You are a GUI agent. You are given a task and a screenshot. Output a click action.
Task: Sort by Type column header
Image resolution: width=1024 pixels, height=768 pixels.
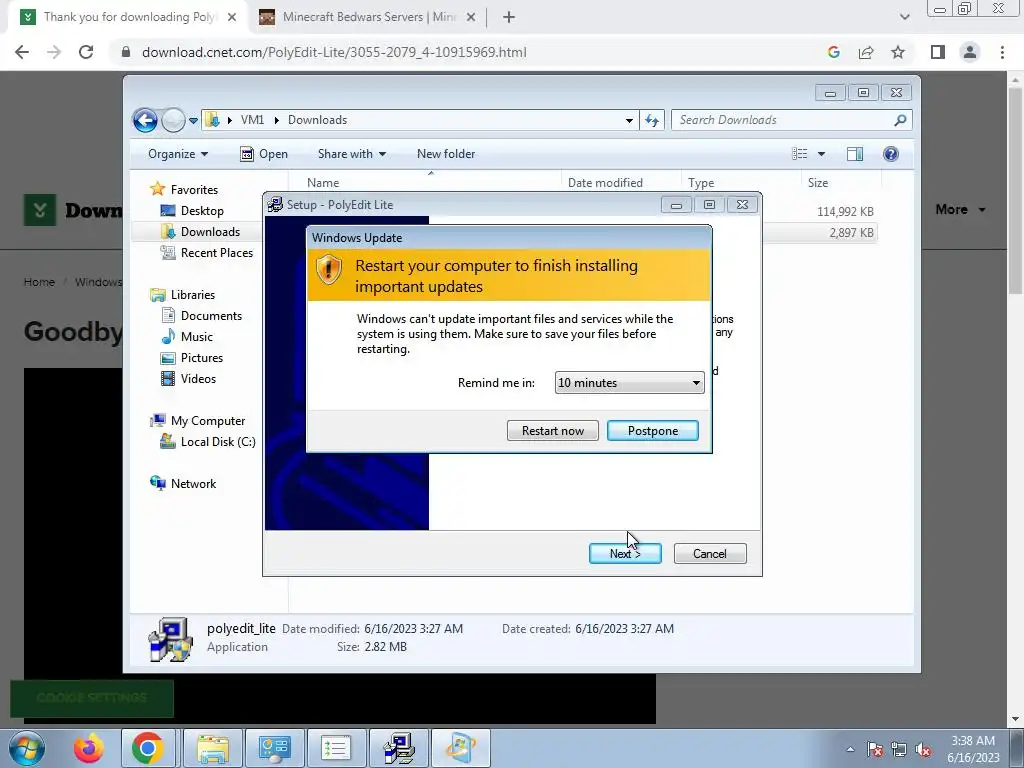click(701, 183)
